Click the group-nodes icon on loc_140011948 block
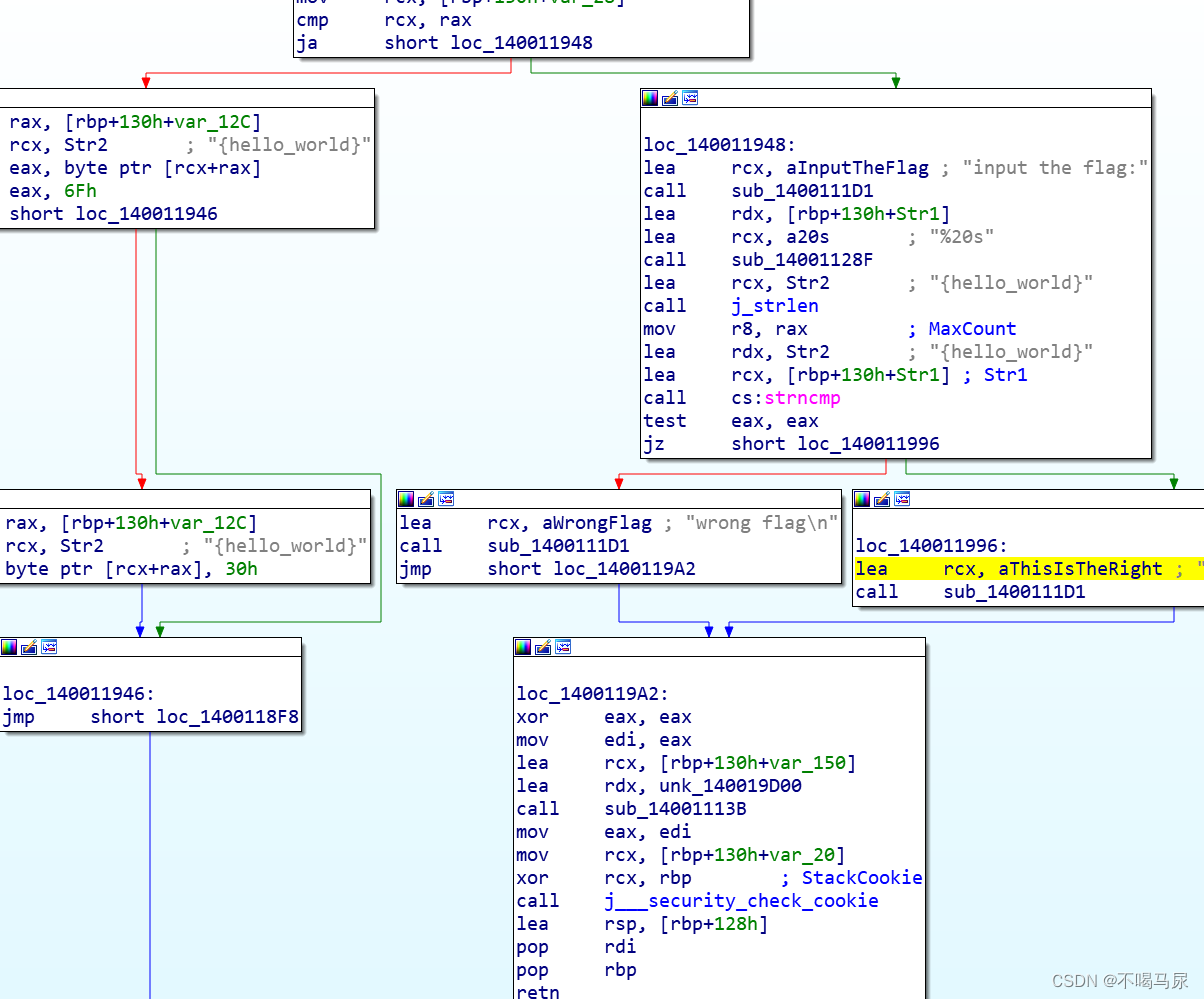Image resolution: width=1204 pixels, height=999 pixels. tap(689, 98)
